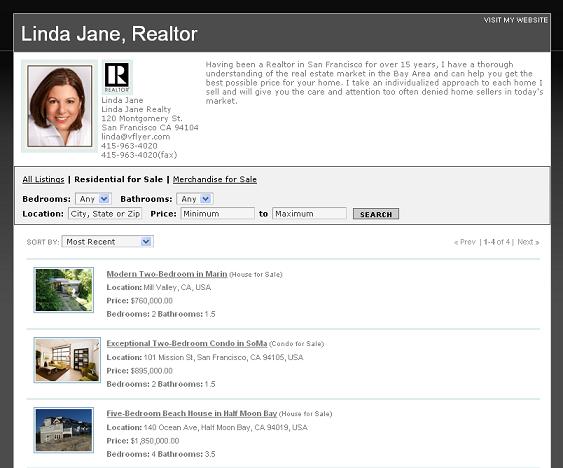
Task: Open Merchandise for Sale tab
Action: pyautogui.click(x=215, y=179)
